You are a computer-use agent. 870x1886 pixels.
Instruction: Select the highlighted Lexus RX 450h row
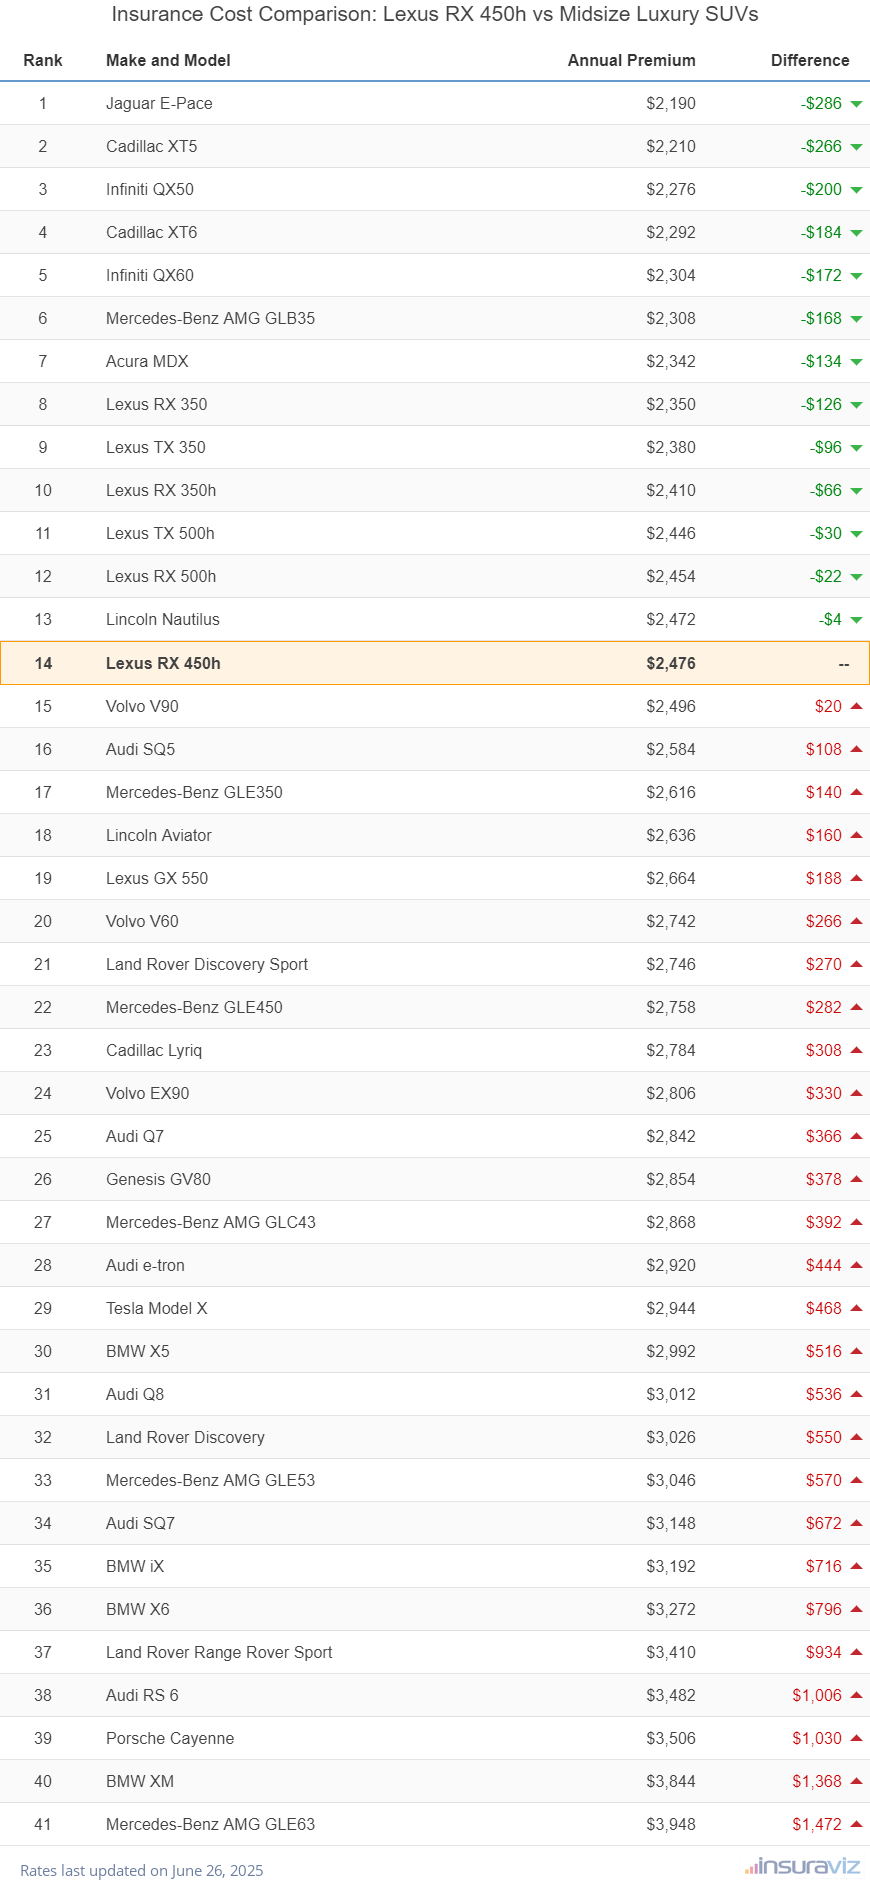tap(435, 663)
